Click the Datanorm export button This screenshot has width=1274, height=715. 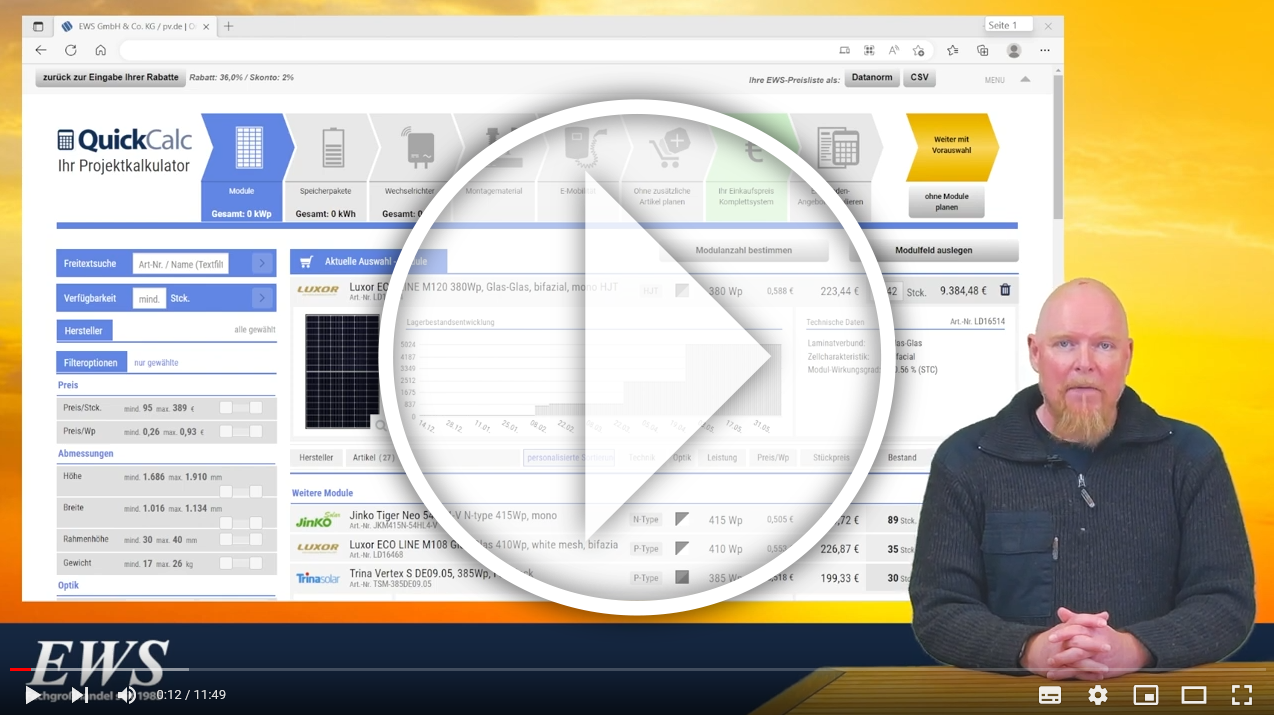coord(872,78)
